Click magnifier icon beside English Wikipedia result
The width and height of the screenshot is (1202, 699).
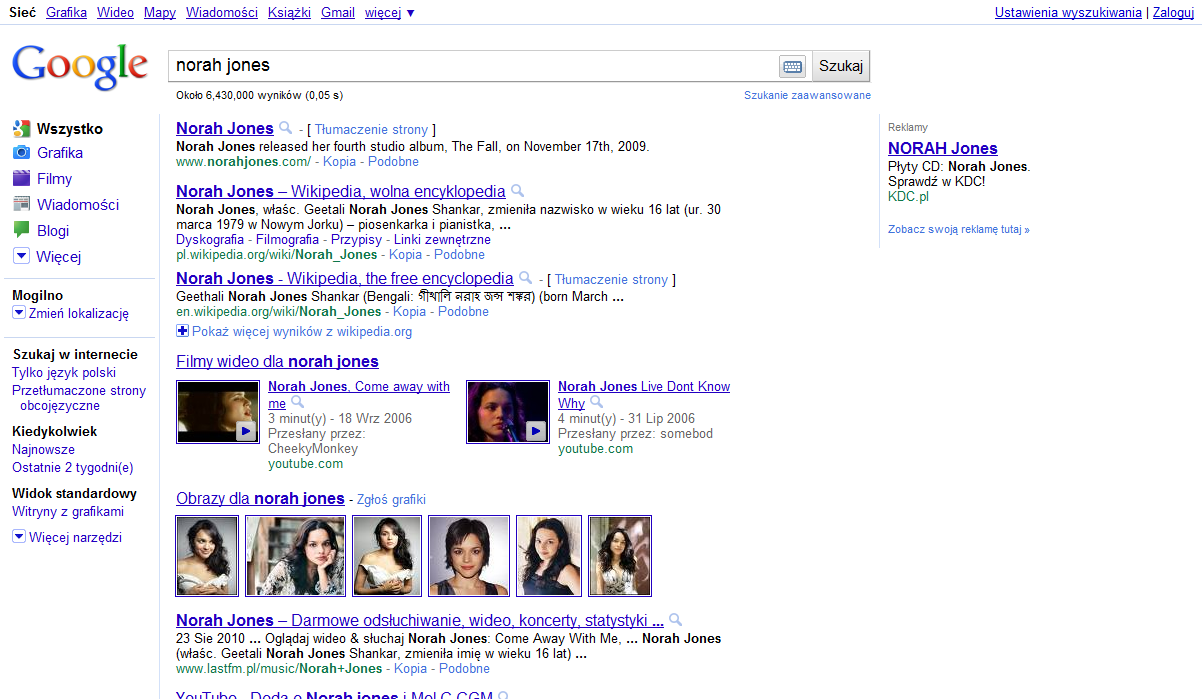[x=525, y=278]
